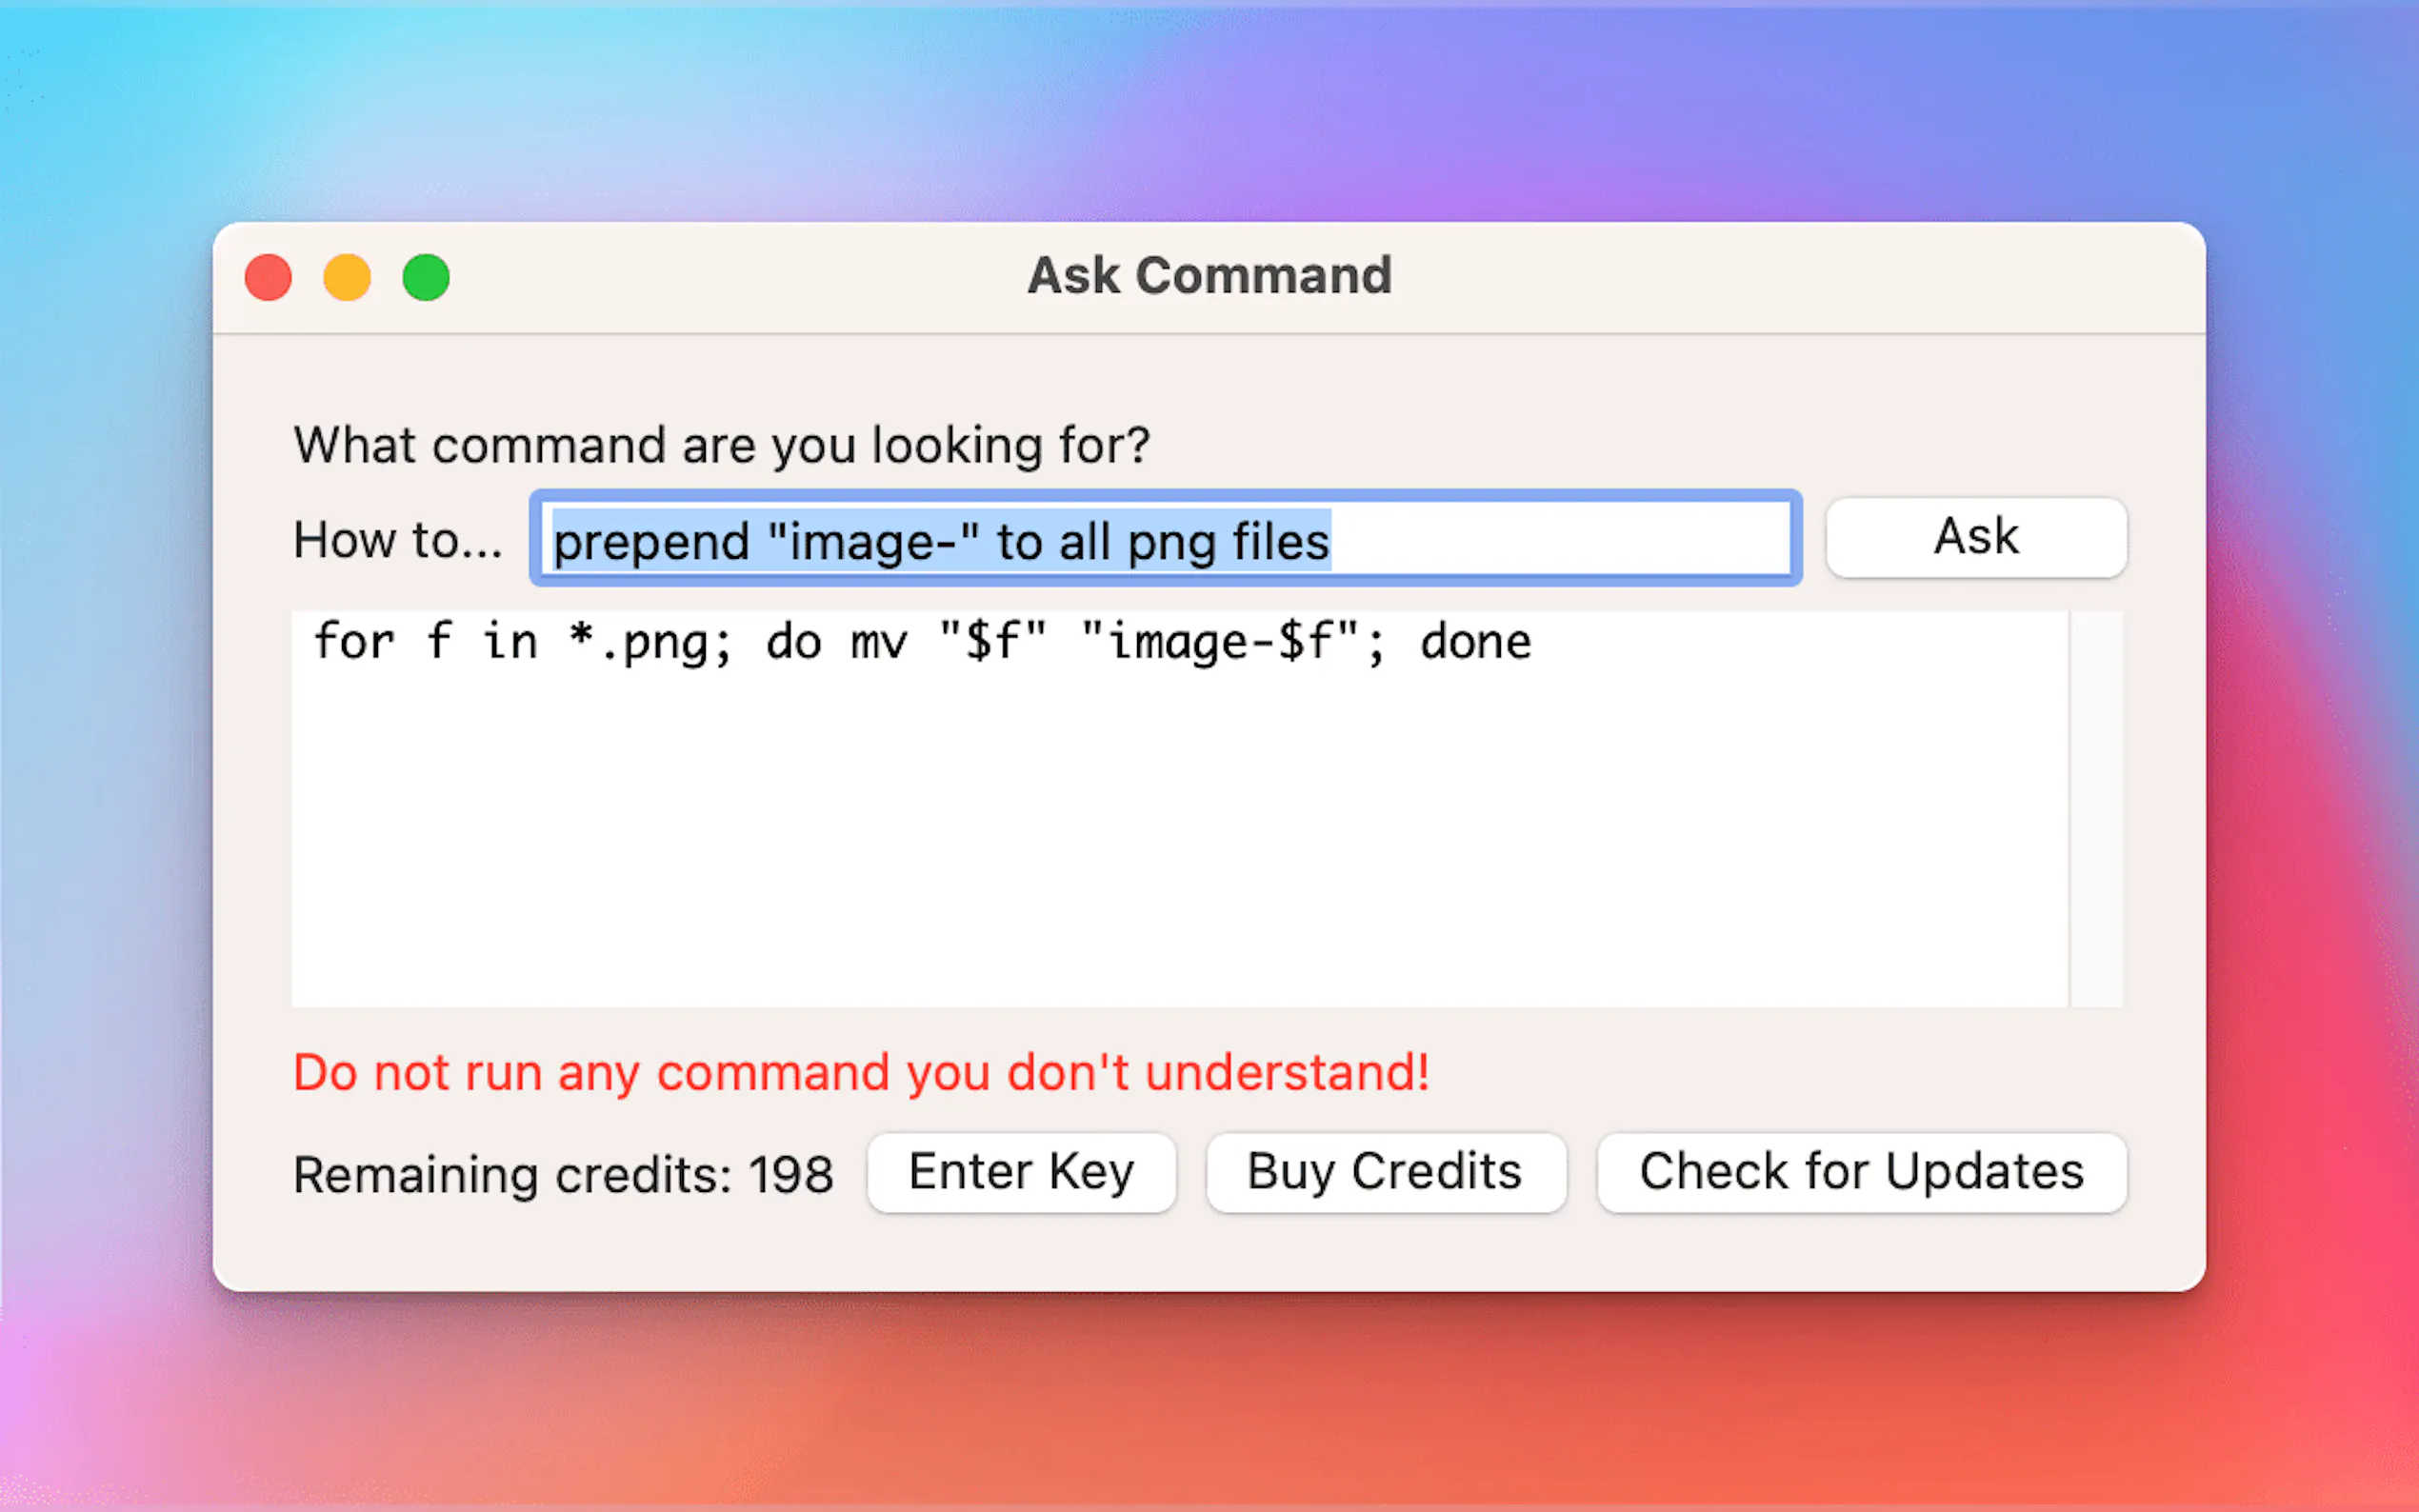This screenshot has width=2419, height=1512.
Task: Click the "mv" word in output
Action: 878,642
